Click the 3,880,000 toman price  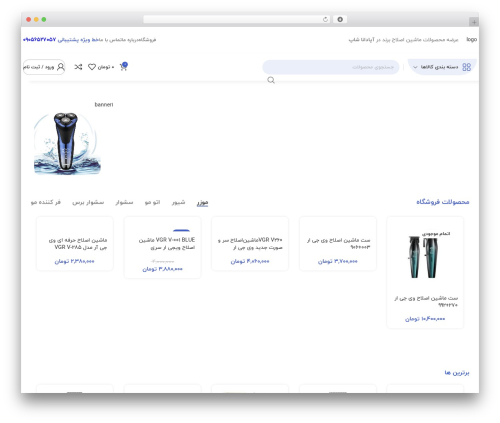[x=162, y=269]
